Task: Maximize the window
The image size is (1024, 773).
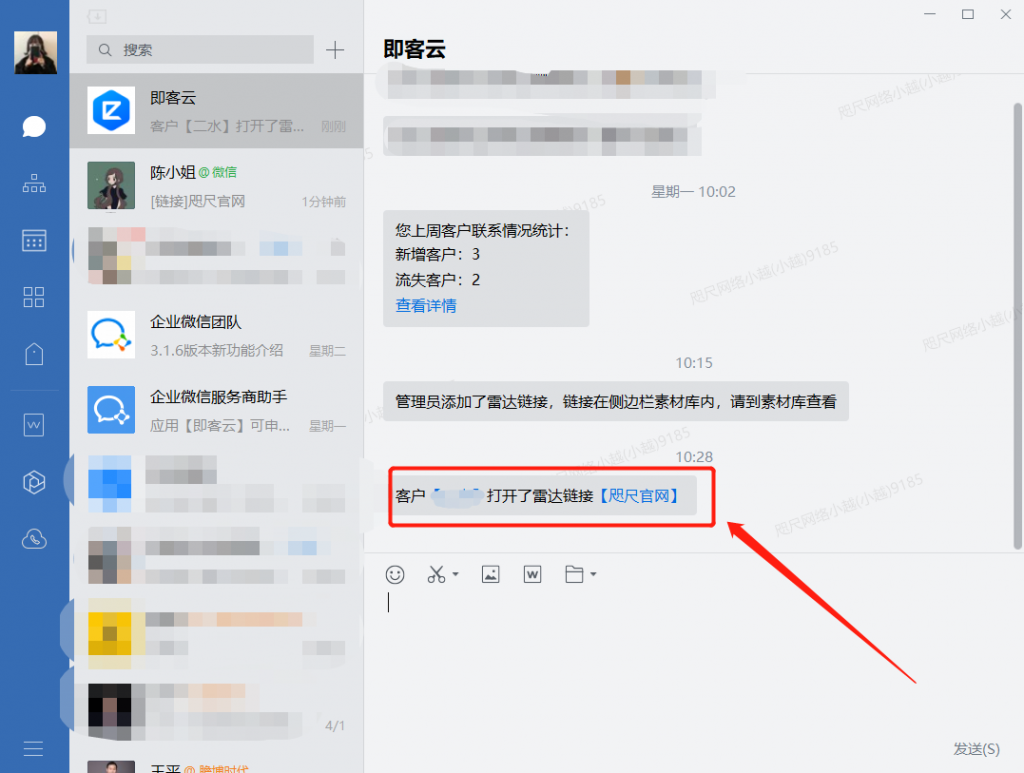Action: [968, 14]
